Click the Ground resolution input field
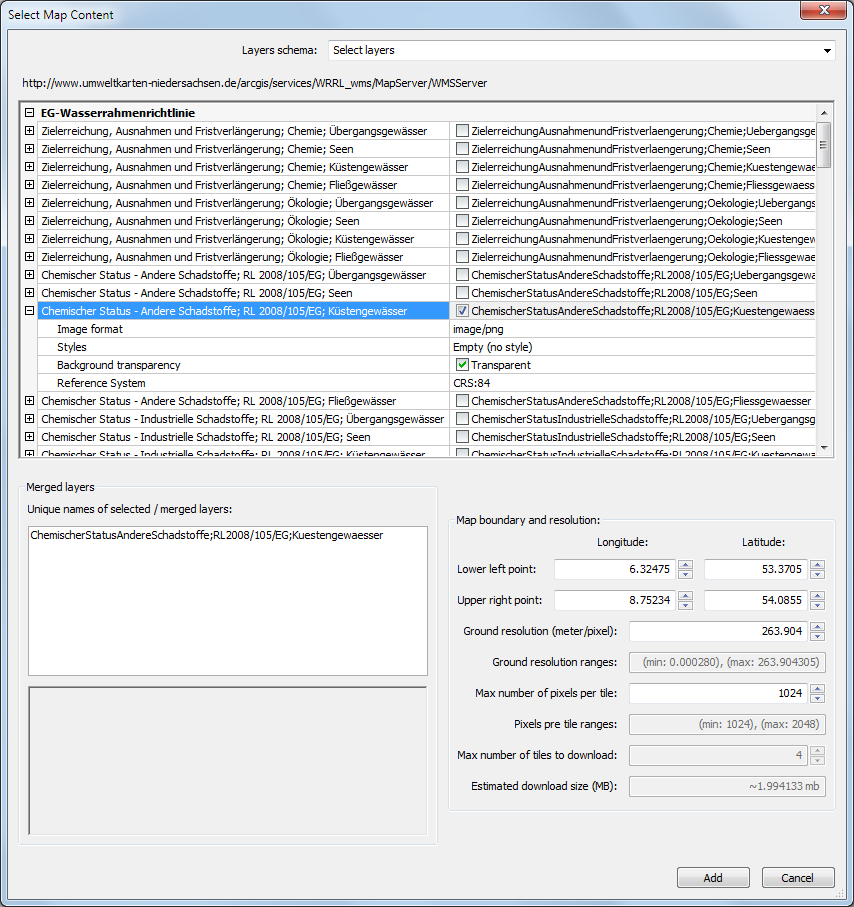The image size is (854, 907). pyautogui.click(x=717, y=632)
